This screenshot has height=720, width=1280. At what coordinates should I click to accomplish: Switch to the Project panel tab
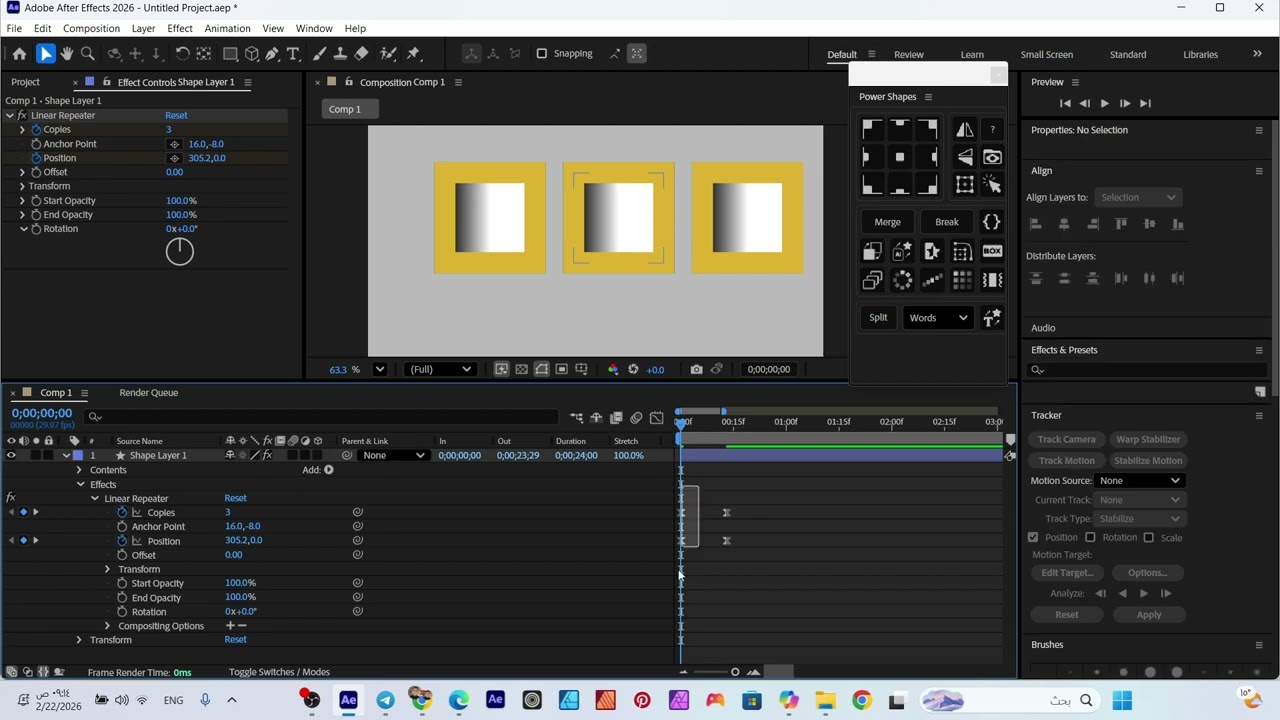pyautogui.click(x=26, y=82)
